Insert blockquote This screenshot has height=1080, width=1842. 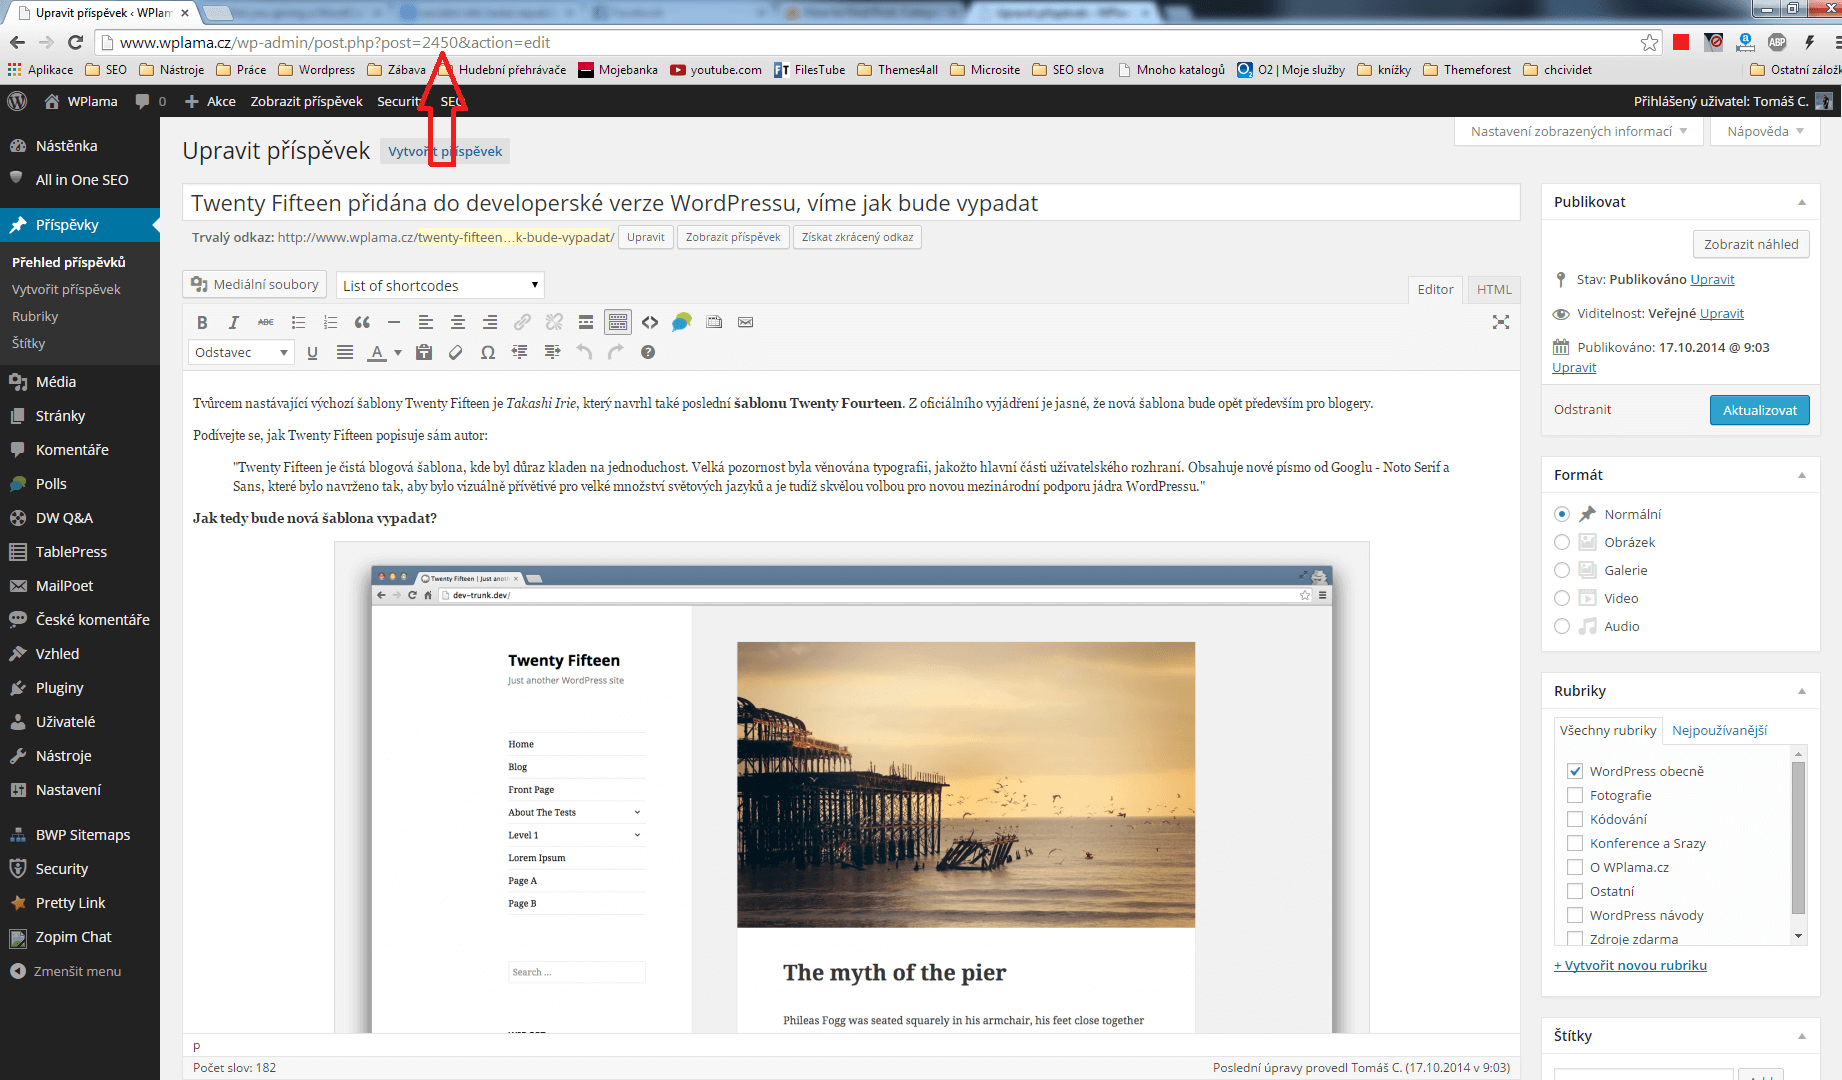pos(362,322)
